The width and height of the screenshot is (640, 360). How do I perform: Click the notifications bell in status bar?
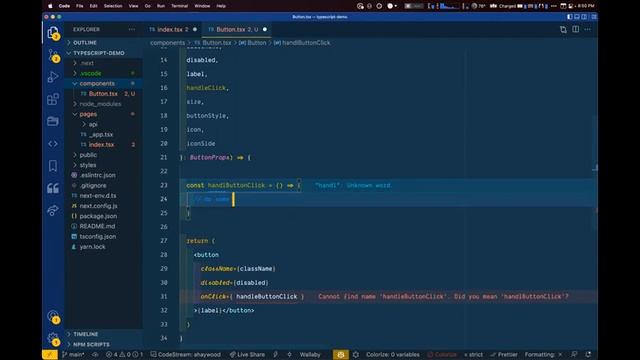point(588,355)
